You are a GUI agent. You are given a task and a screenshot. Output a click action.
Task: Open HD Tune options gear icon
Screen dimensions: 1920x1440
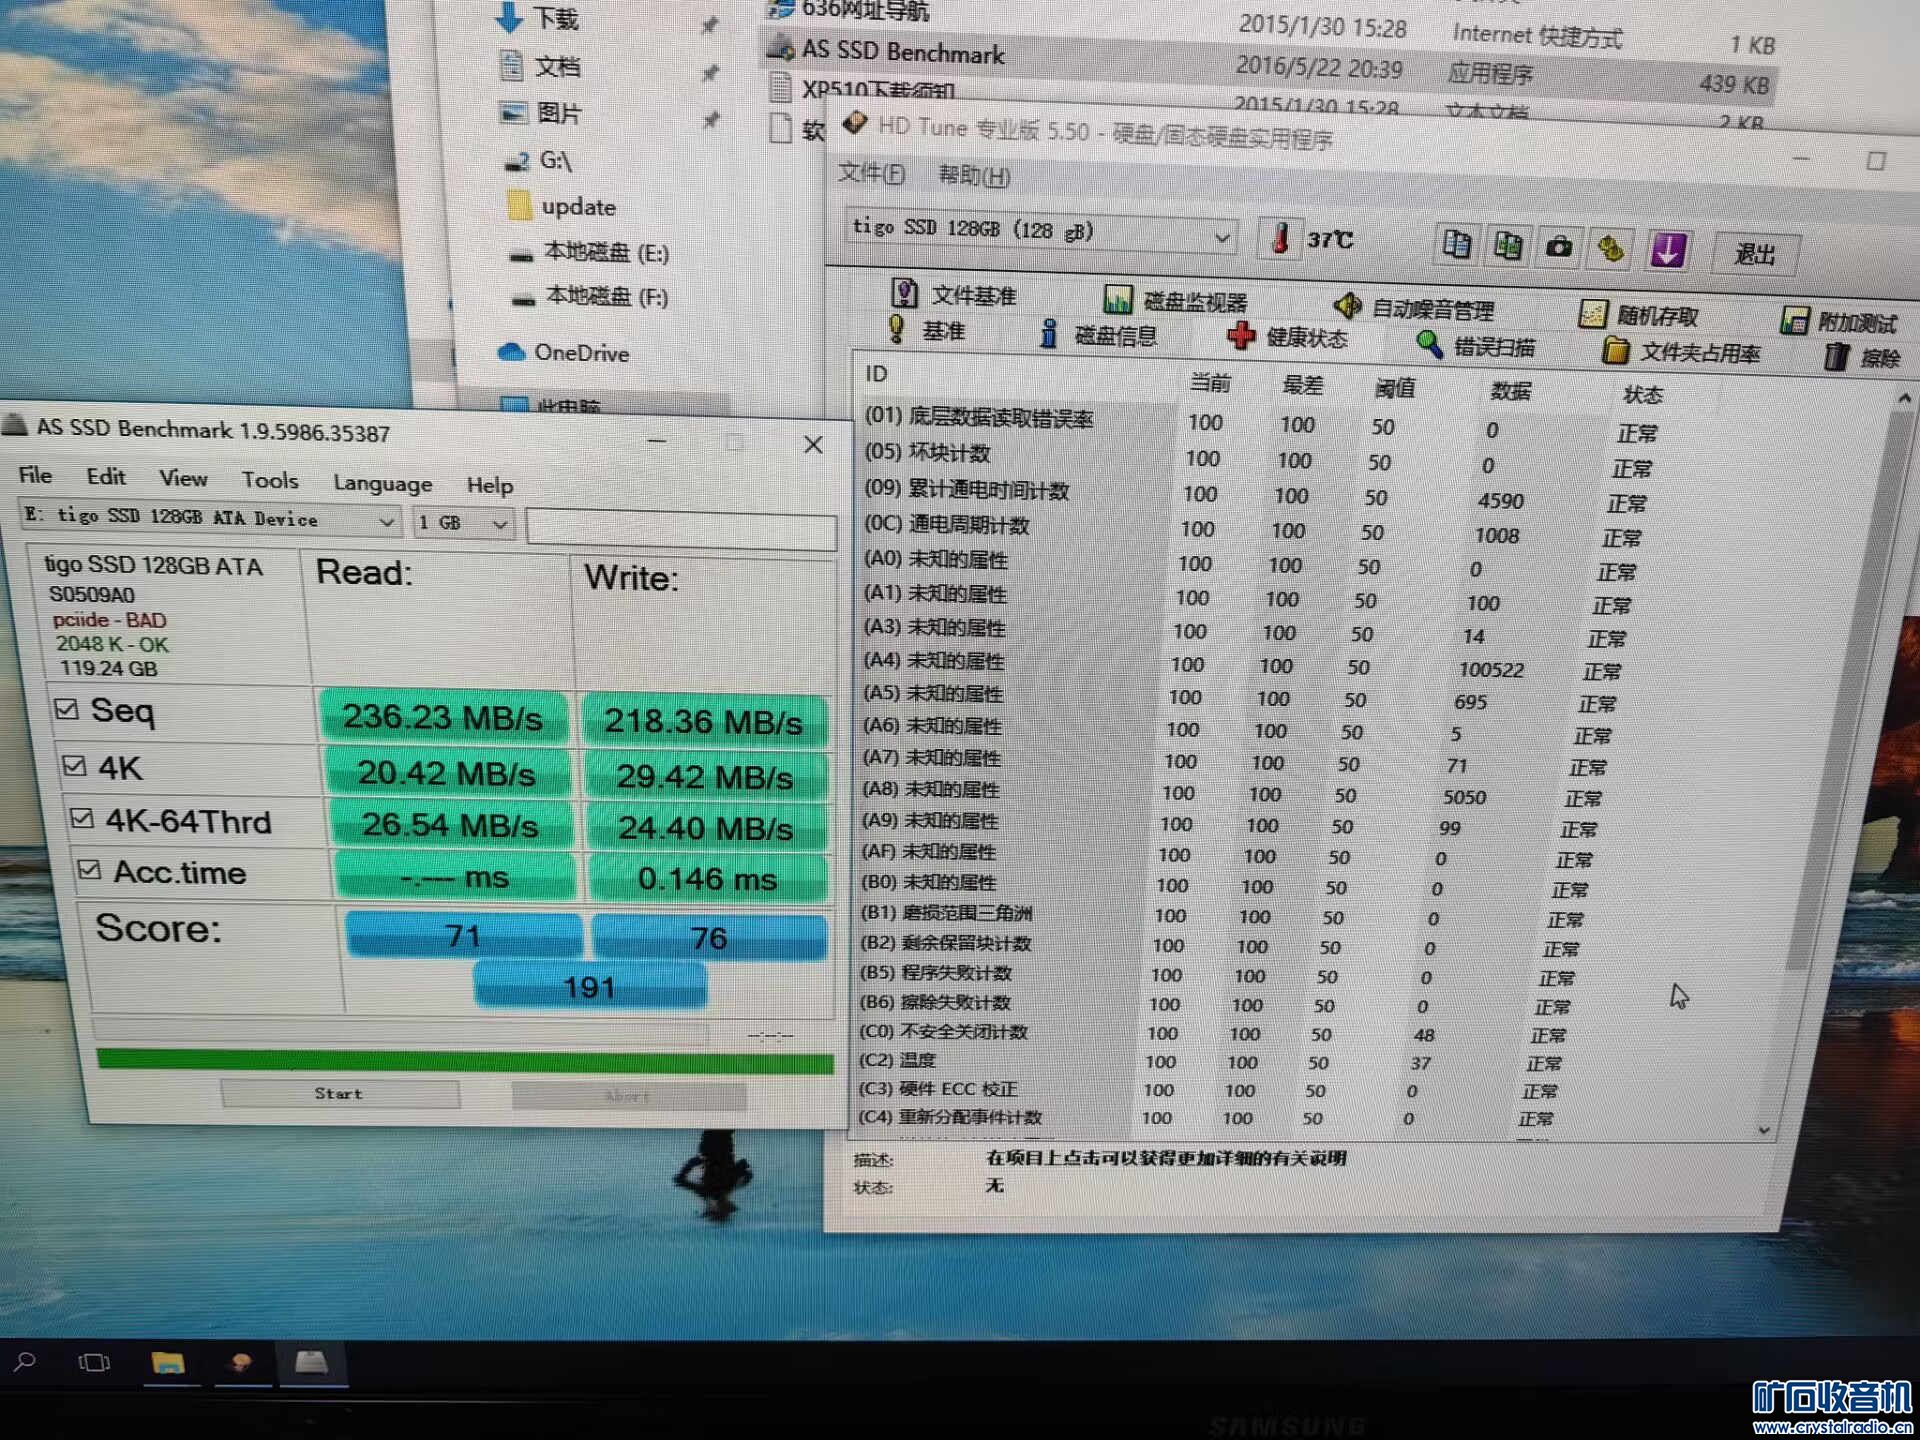[1610, 248]
